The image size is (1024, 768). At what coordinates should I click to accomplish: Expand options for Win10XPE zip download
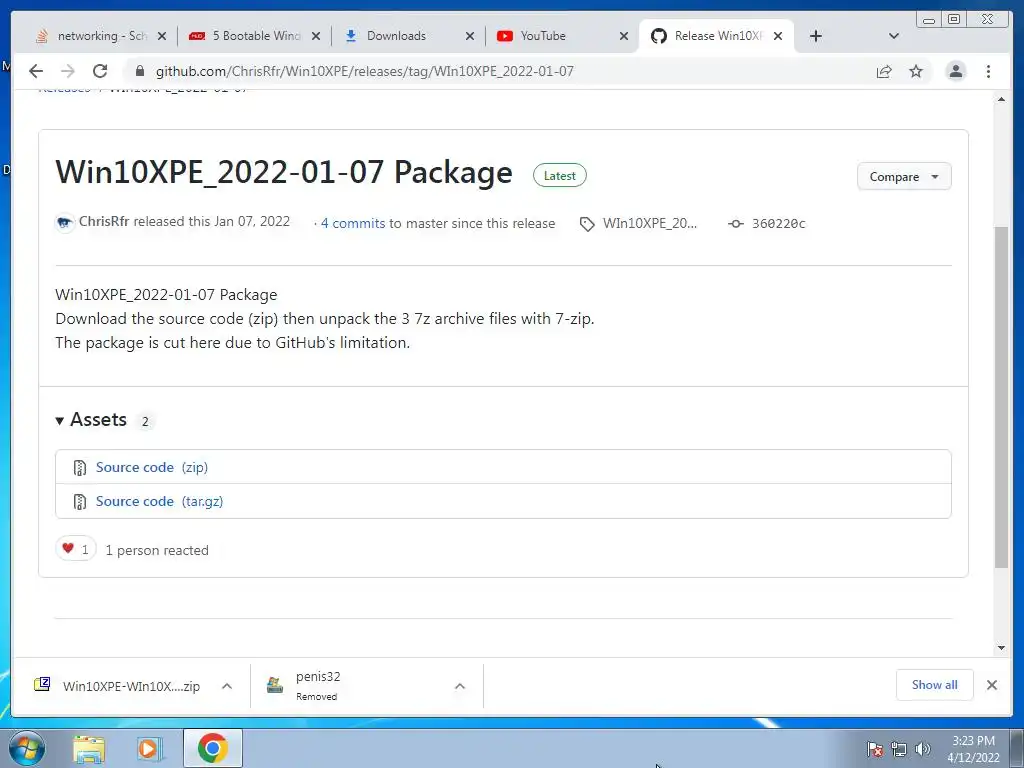(227, 686)
